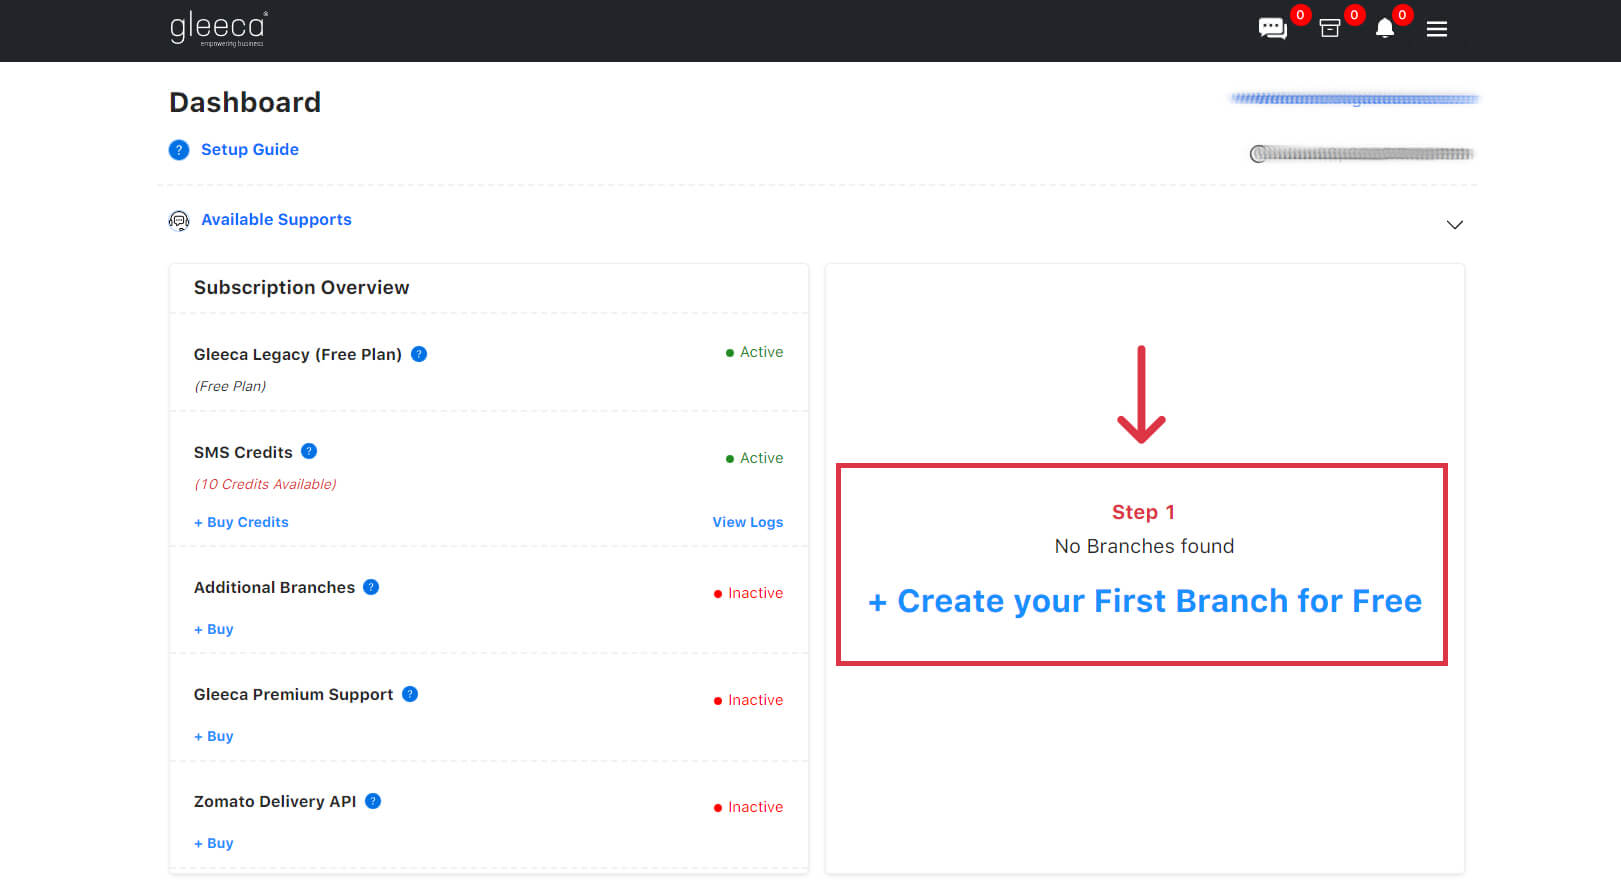Open View Logs for SMS Credits
The image size is (1621, 887).
tap(748, 522)
